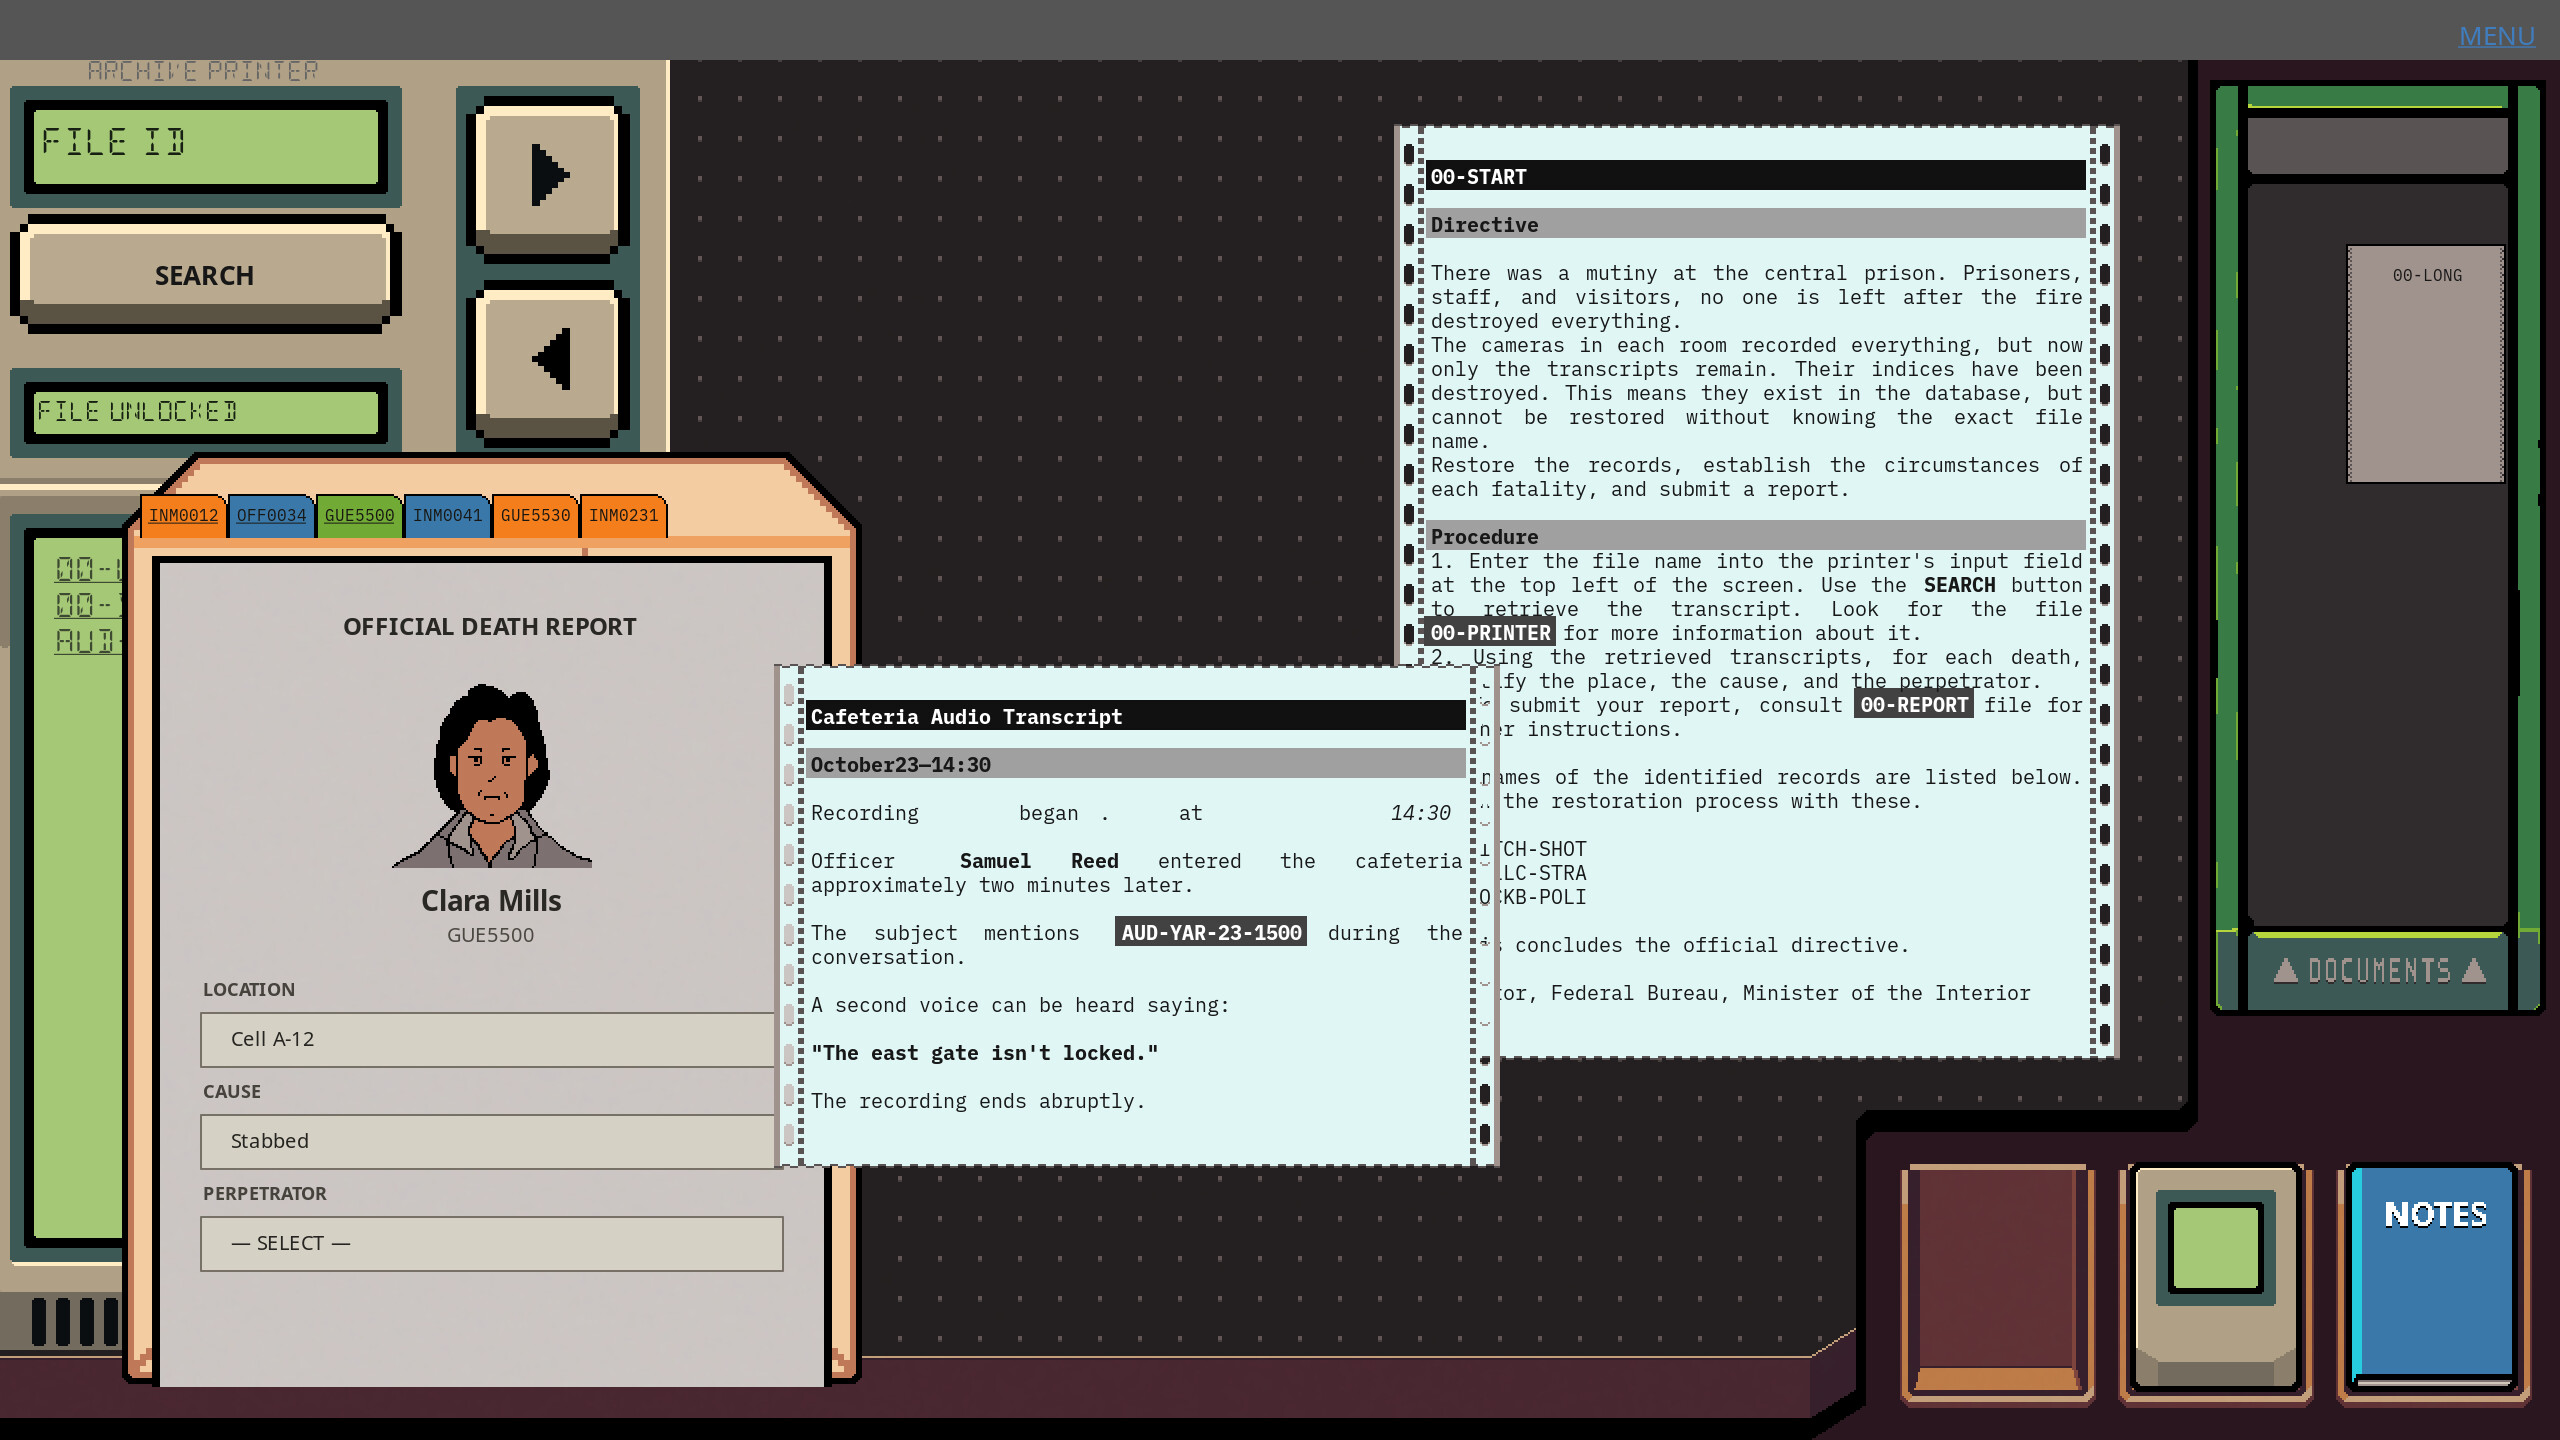
Task: Click the 00-PRINTER file reference
Action: click(1490, 633)
